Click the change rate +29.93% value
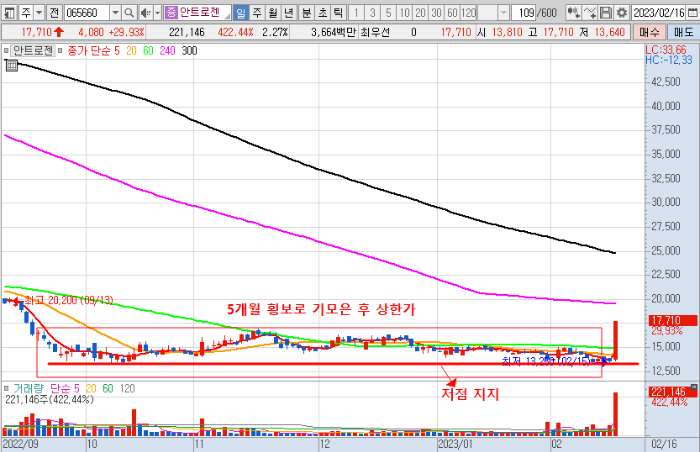The image size is (700, 452). click(x=127, y=32)
